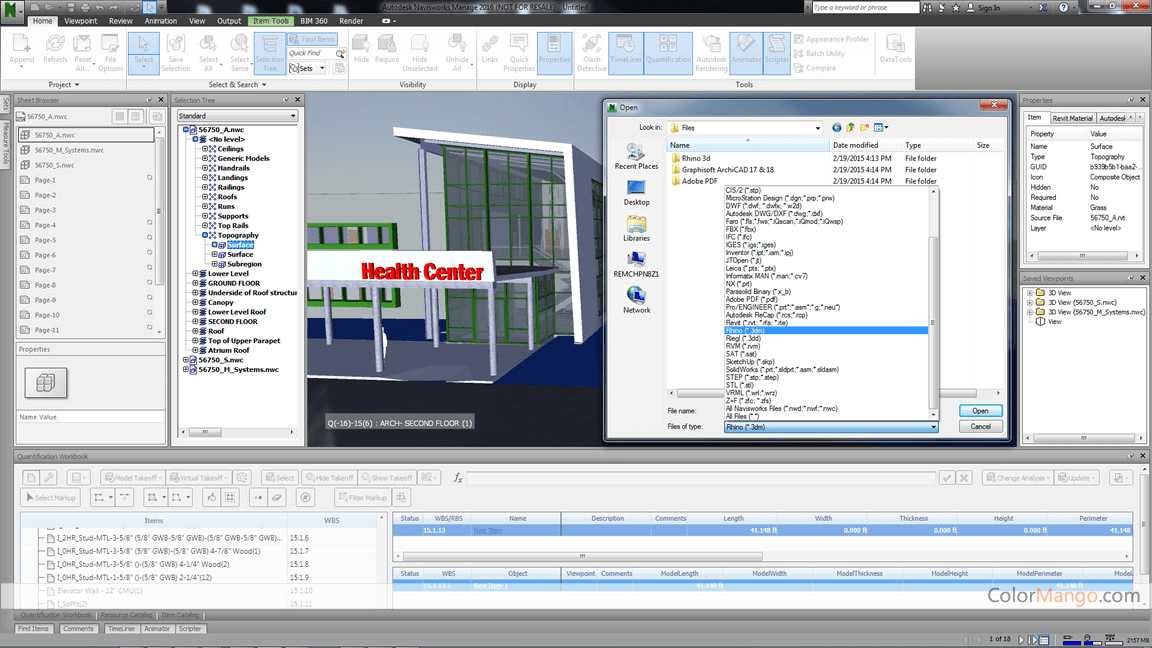
Task: Open the Render ribbon tab
Action: coord(351,21)
